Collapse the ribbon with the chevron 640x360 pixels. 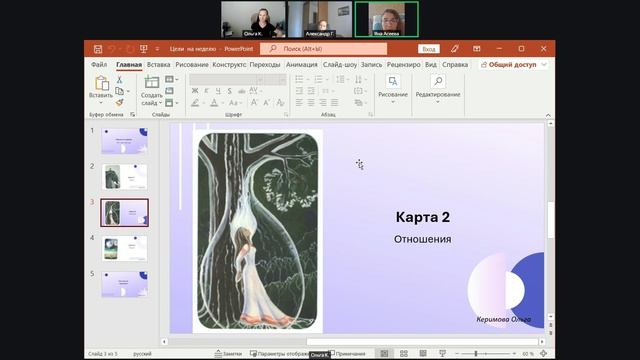pyautogui.click(x=548, y=115)
